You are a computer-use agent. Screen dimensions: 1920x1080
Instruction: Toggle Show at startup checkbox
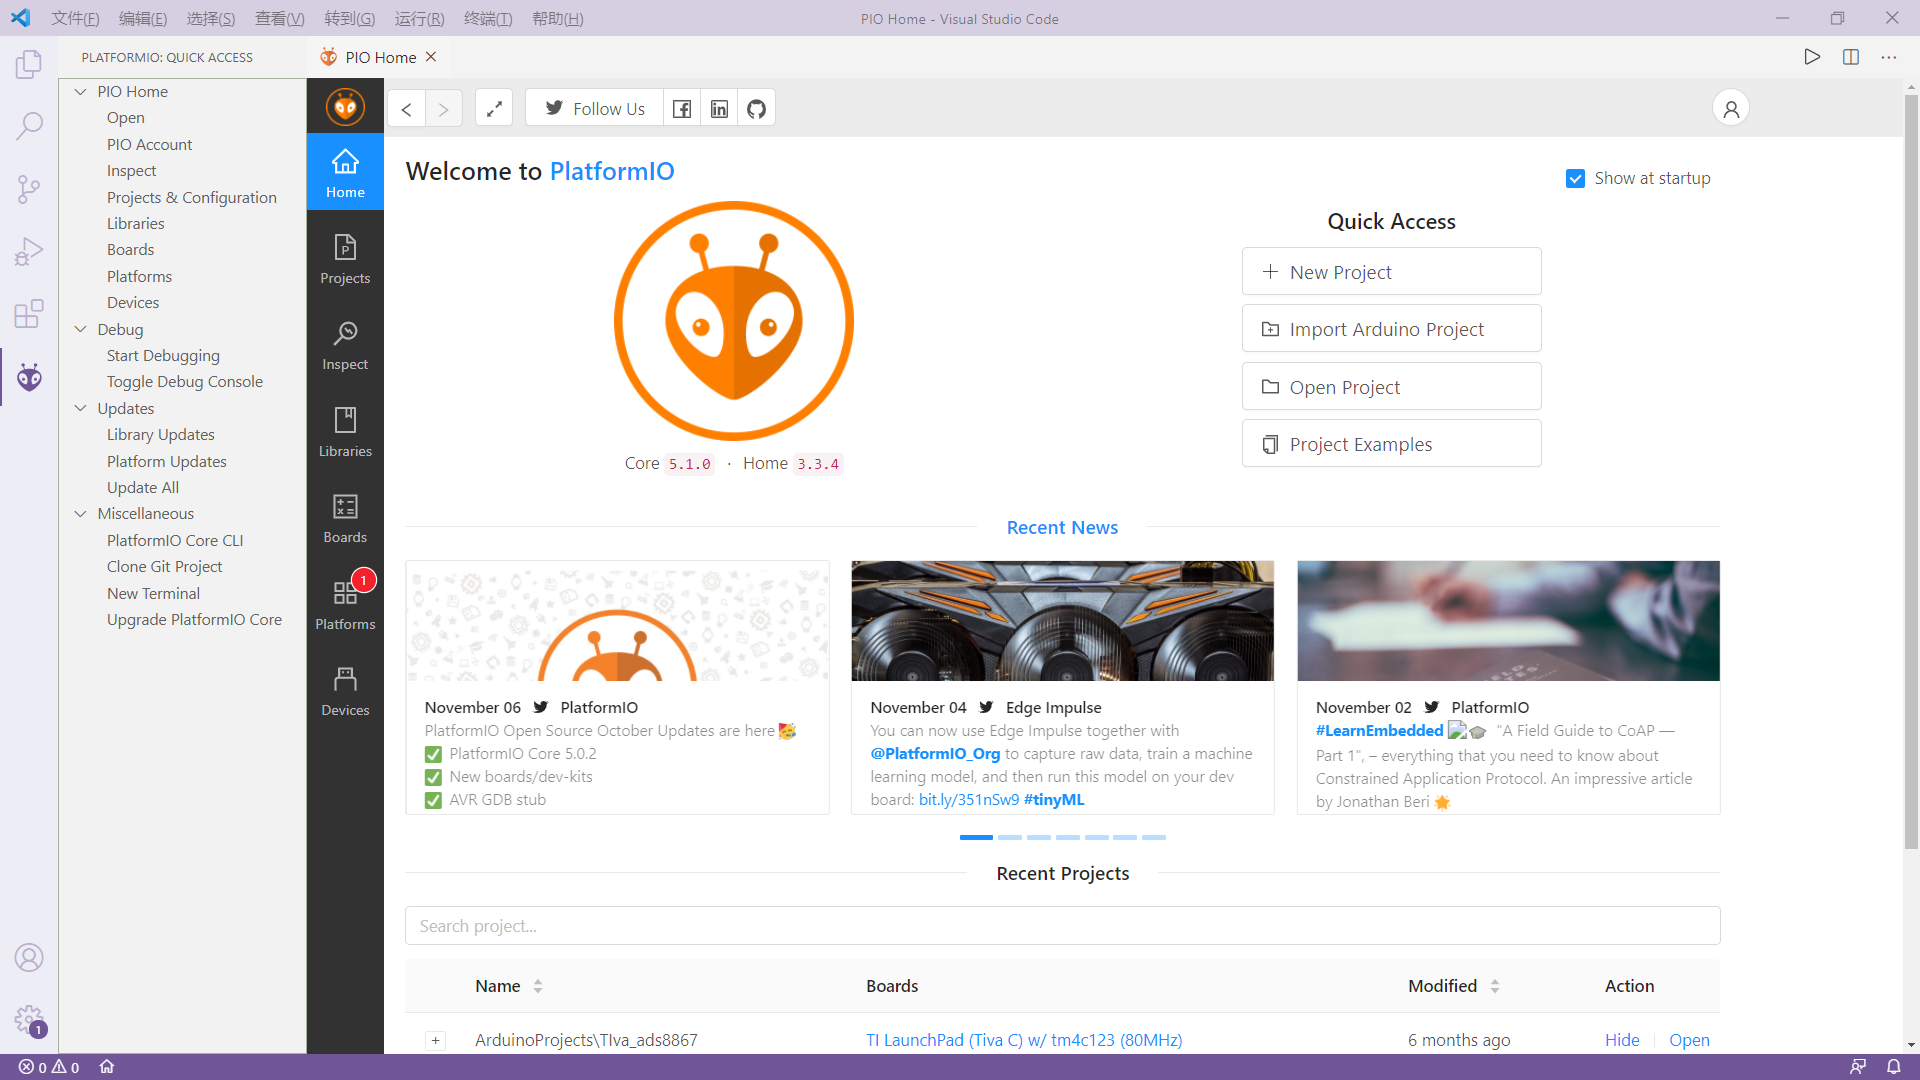[1576, 178]
